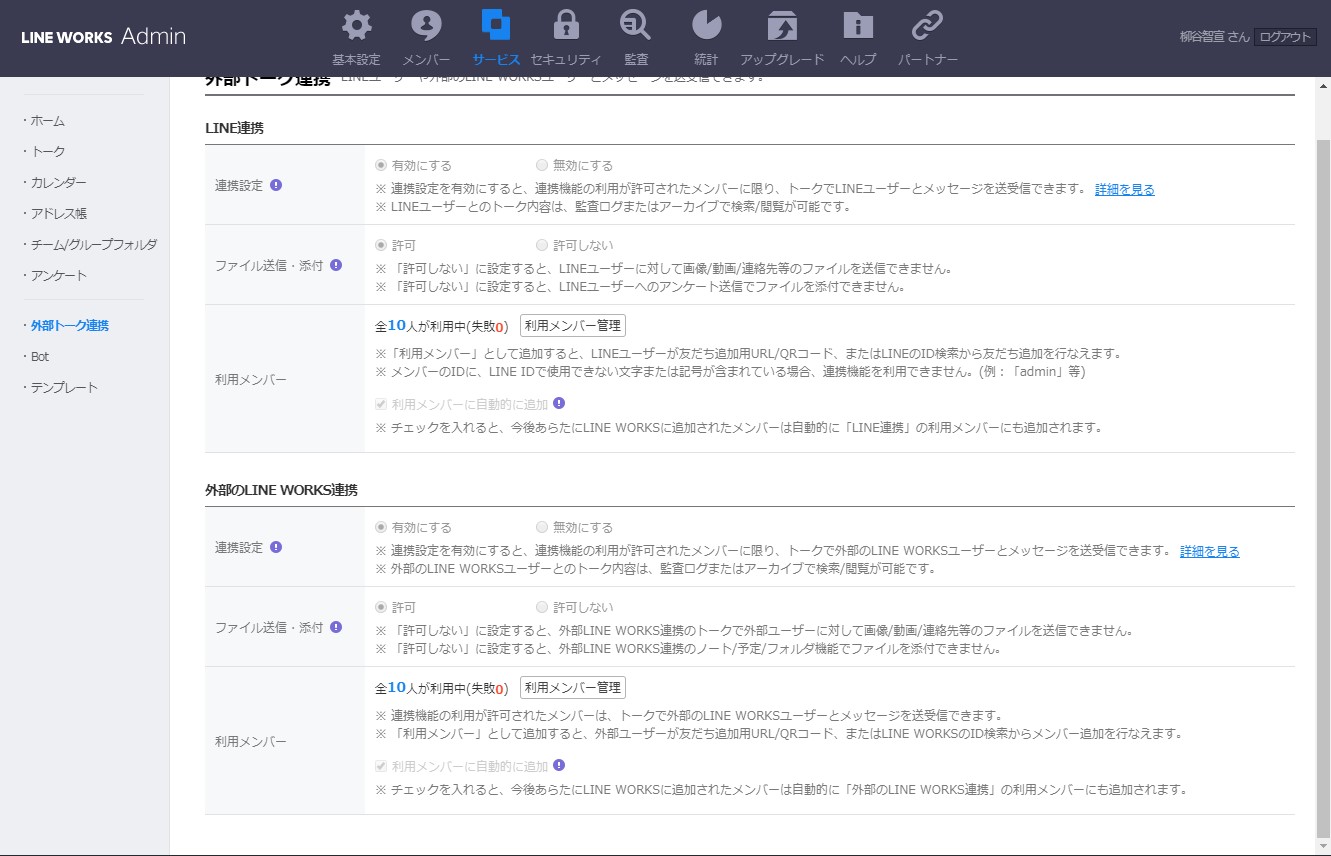Open カレンダー in the left sidebar
1331x856 pixels.
[58, 182]
